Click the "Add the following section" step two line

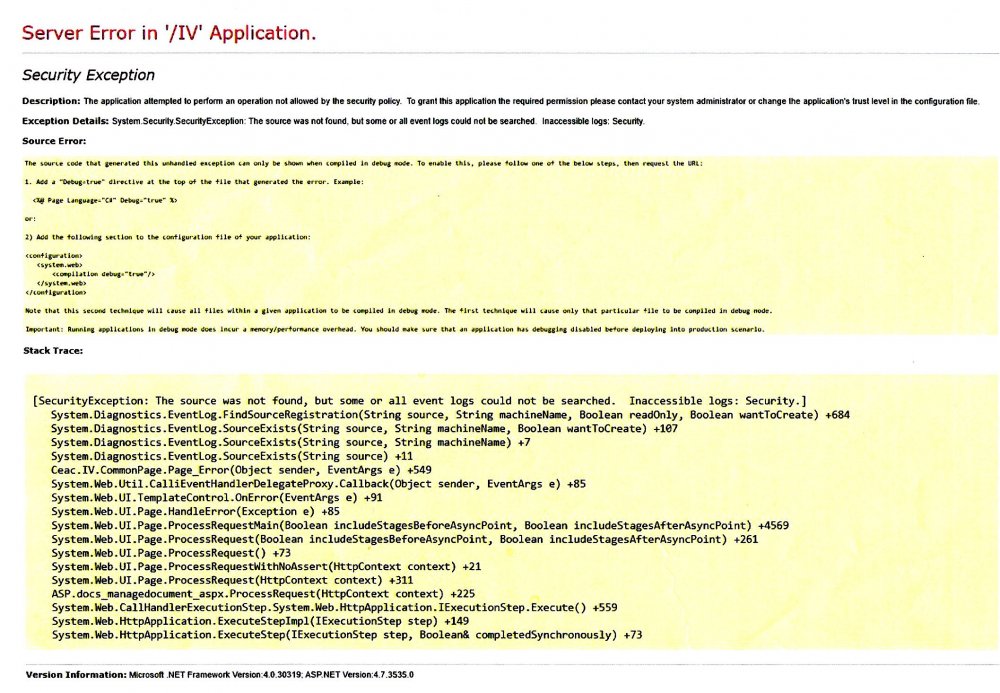coord(167,236)
